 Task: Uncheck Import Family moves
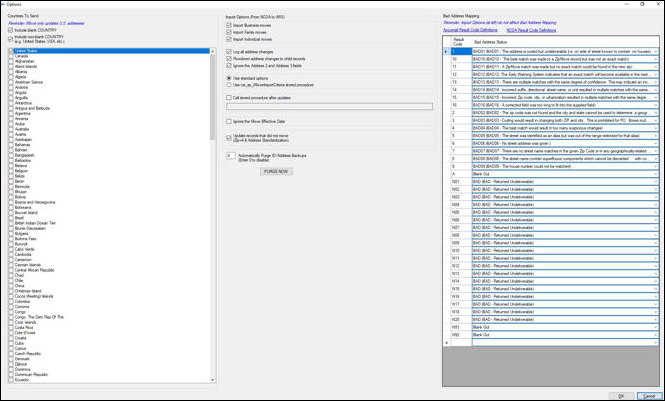click(x=229, y=32)
